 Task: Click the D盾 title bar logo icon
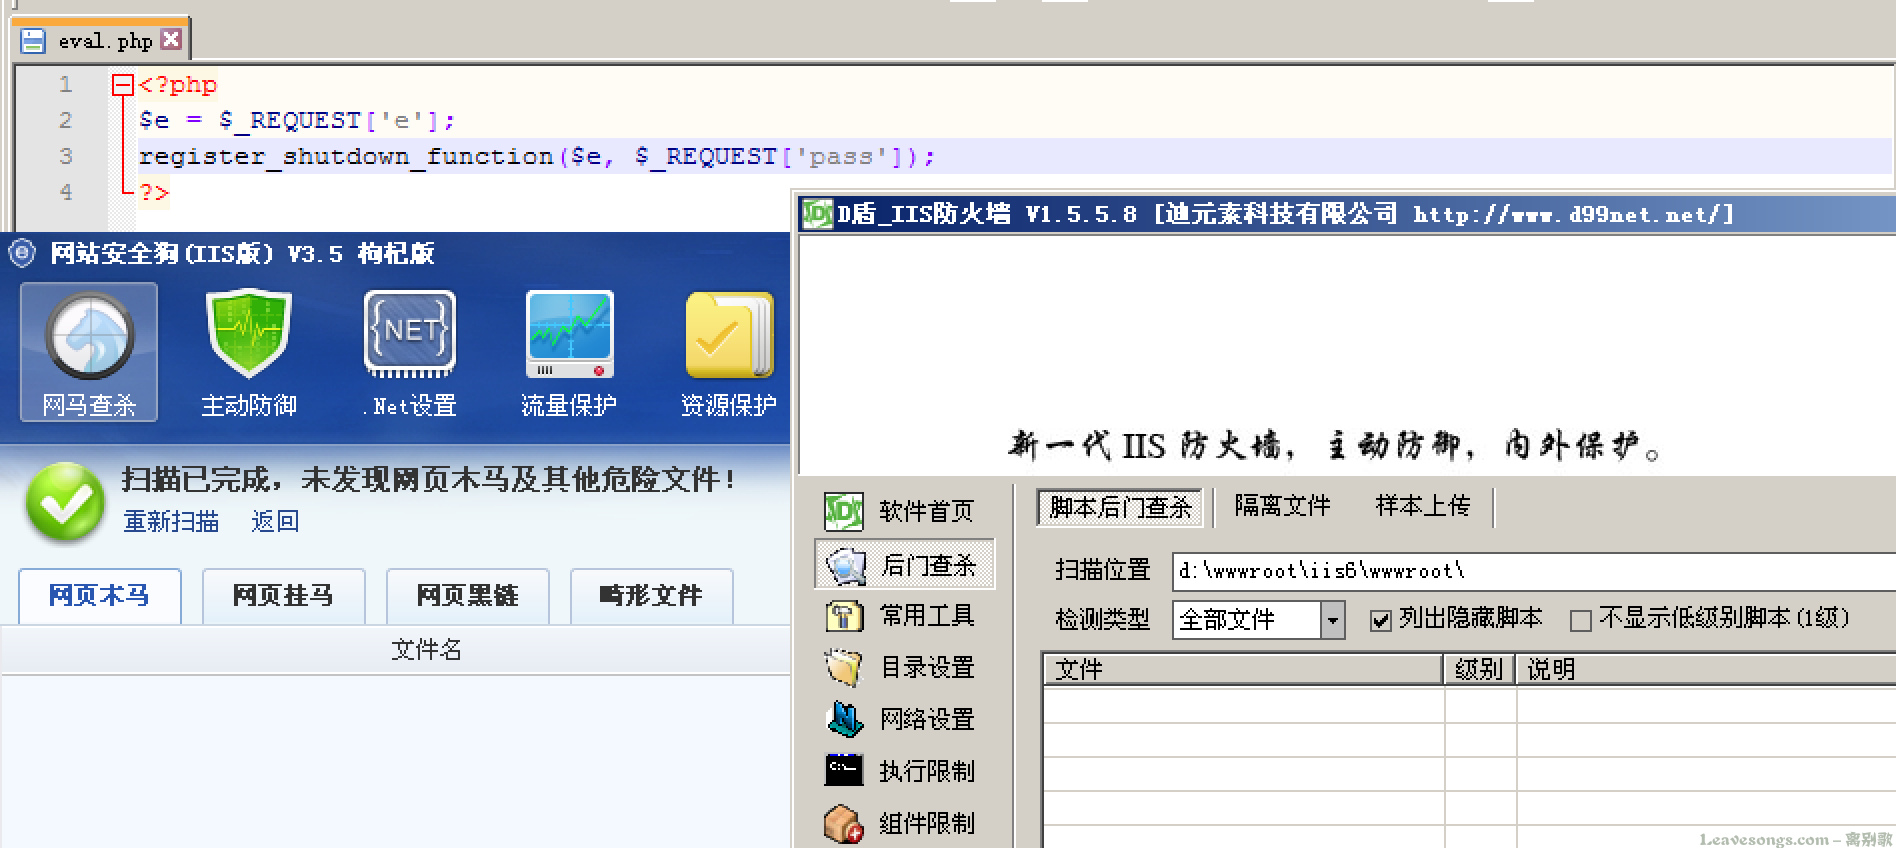(818, 214)
